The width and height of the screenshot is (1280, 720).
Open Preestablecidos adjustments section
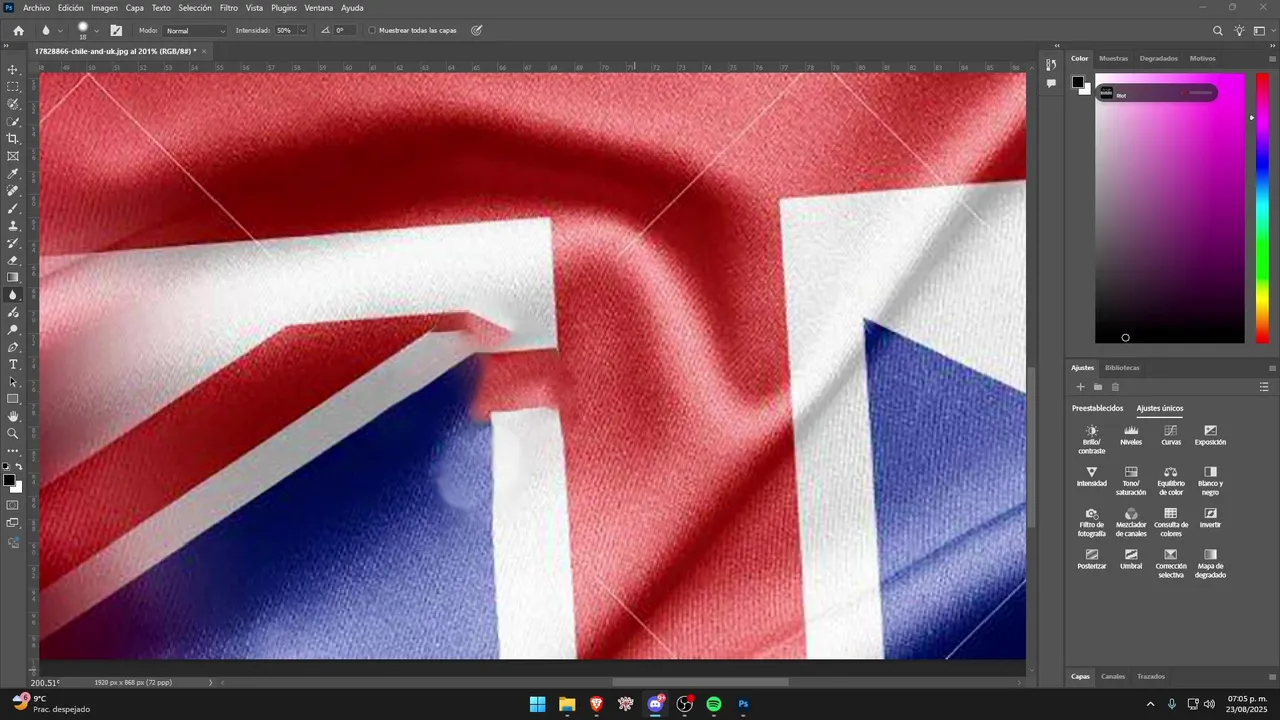click(1097, 408)
